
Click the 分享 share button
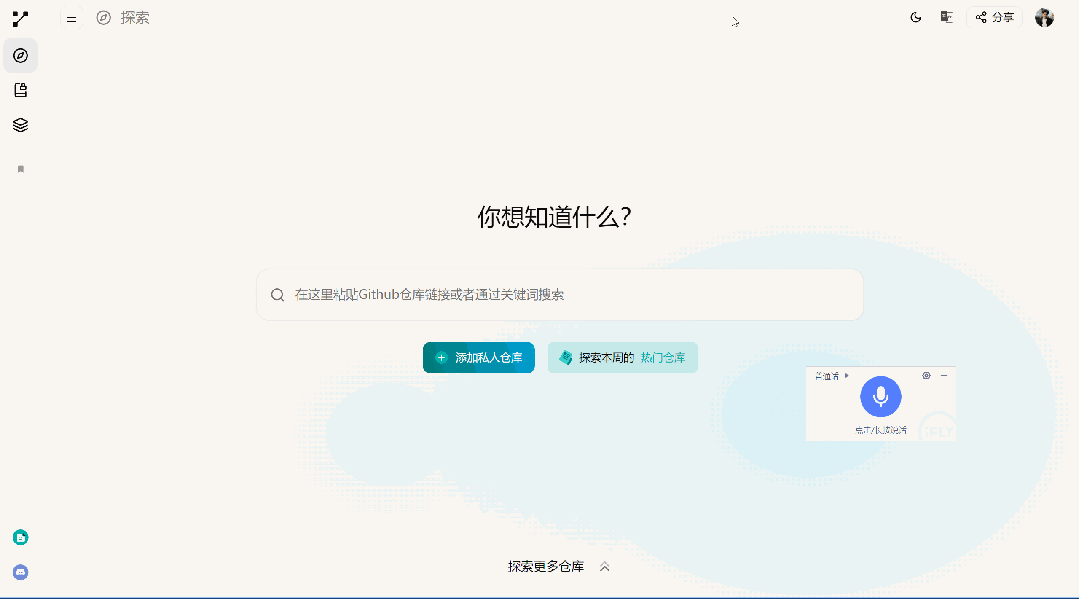[x=994, y=17]
